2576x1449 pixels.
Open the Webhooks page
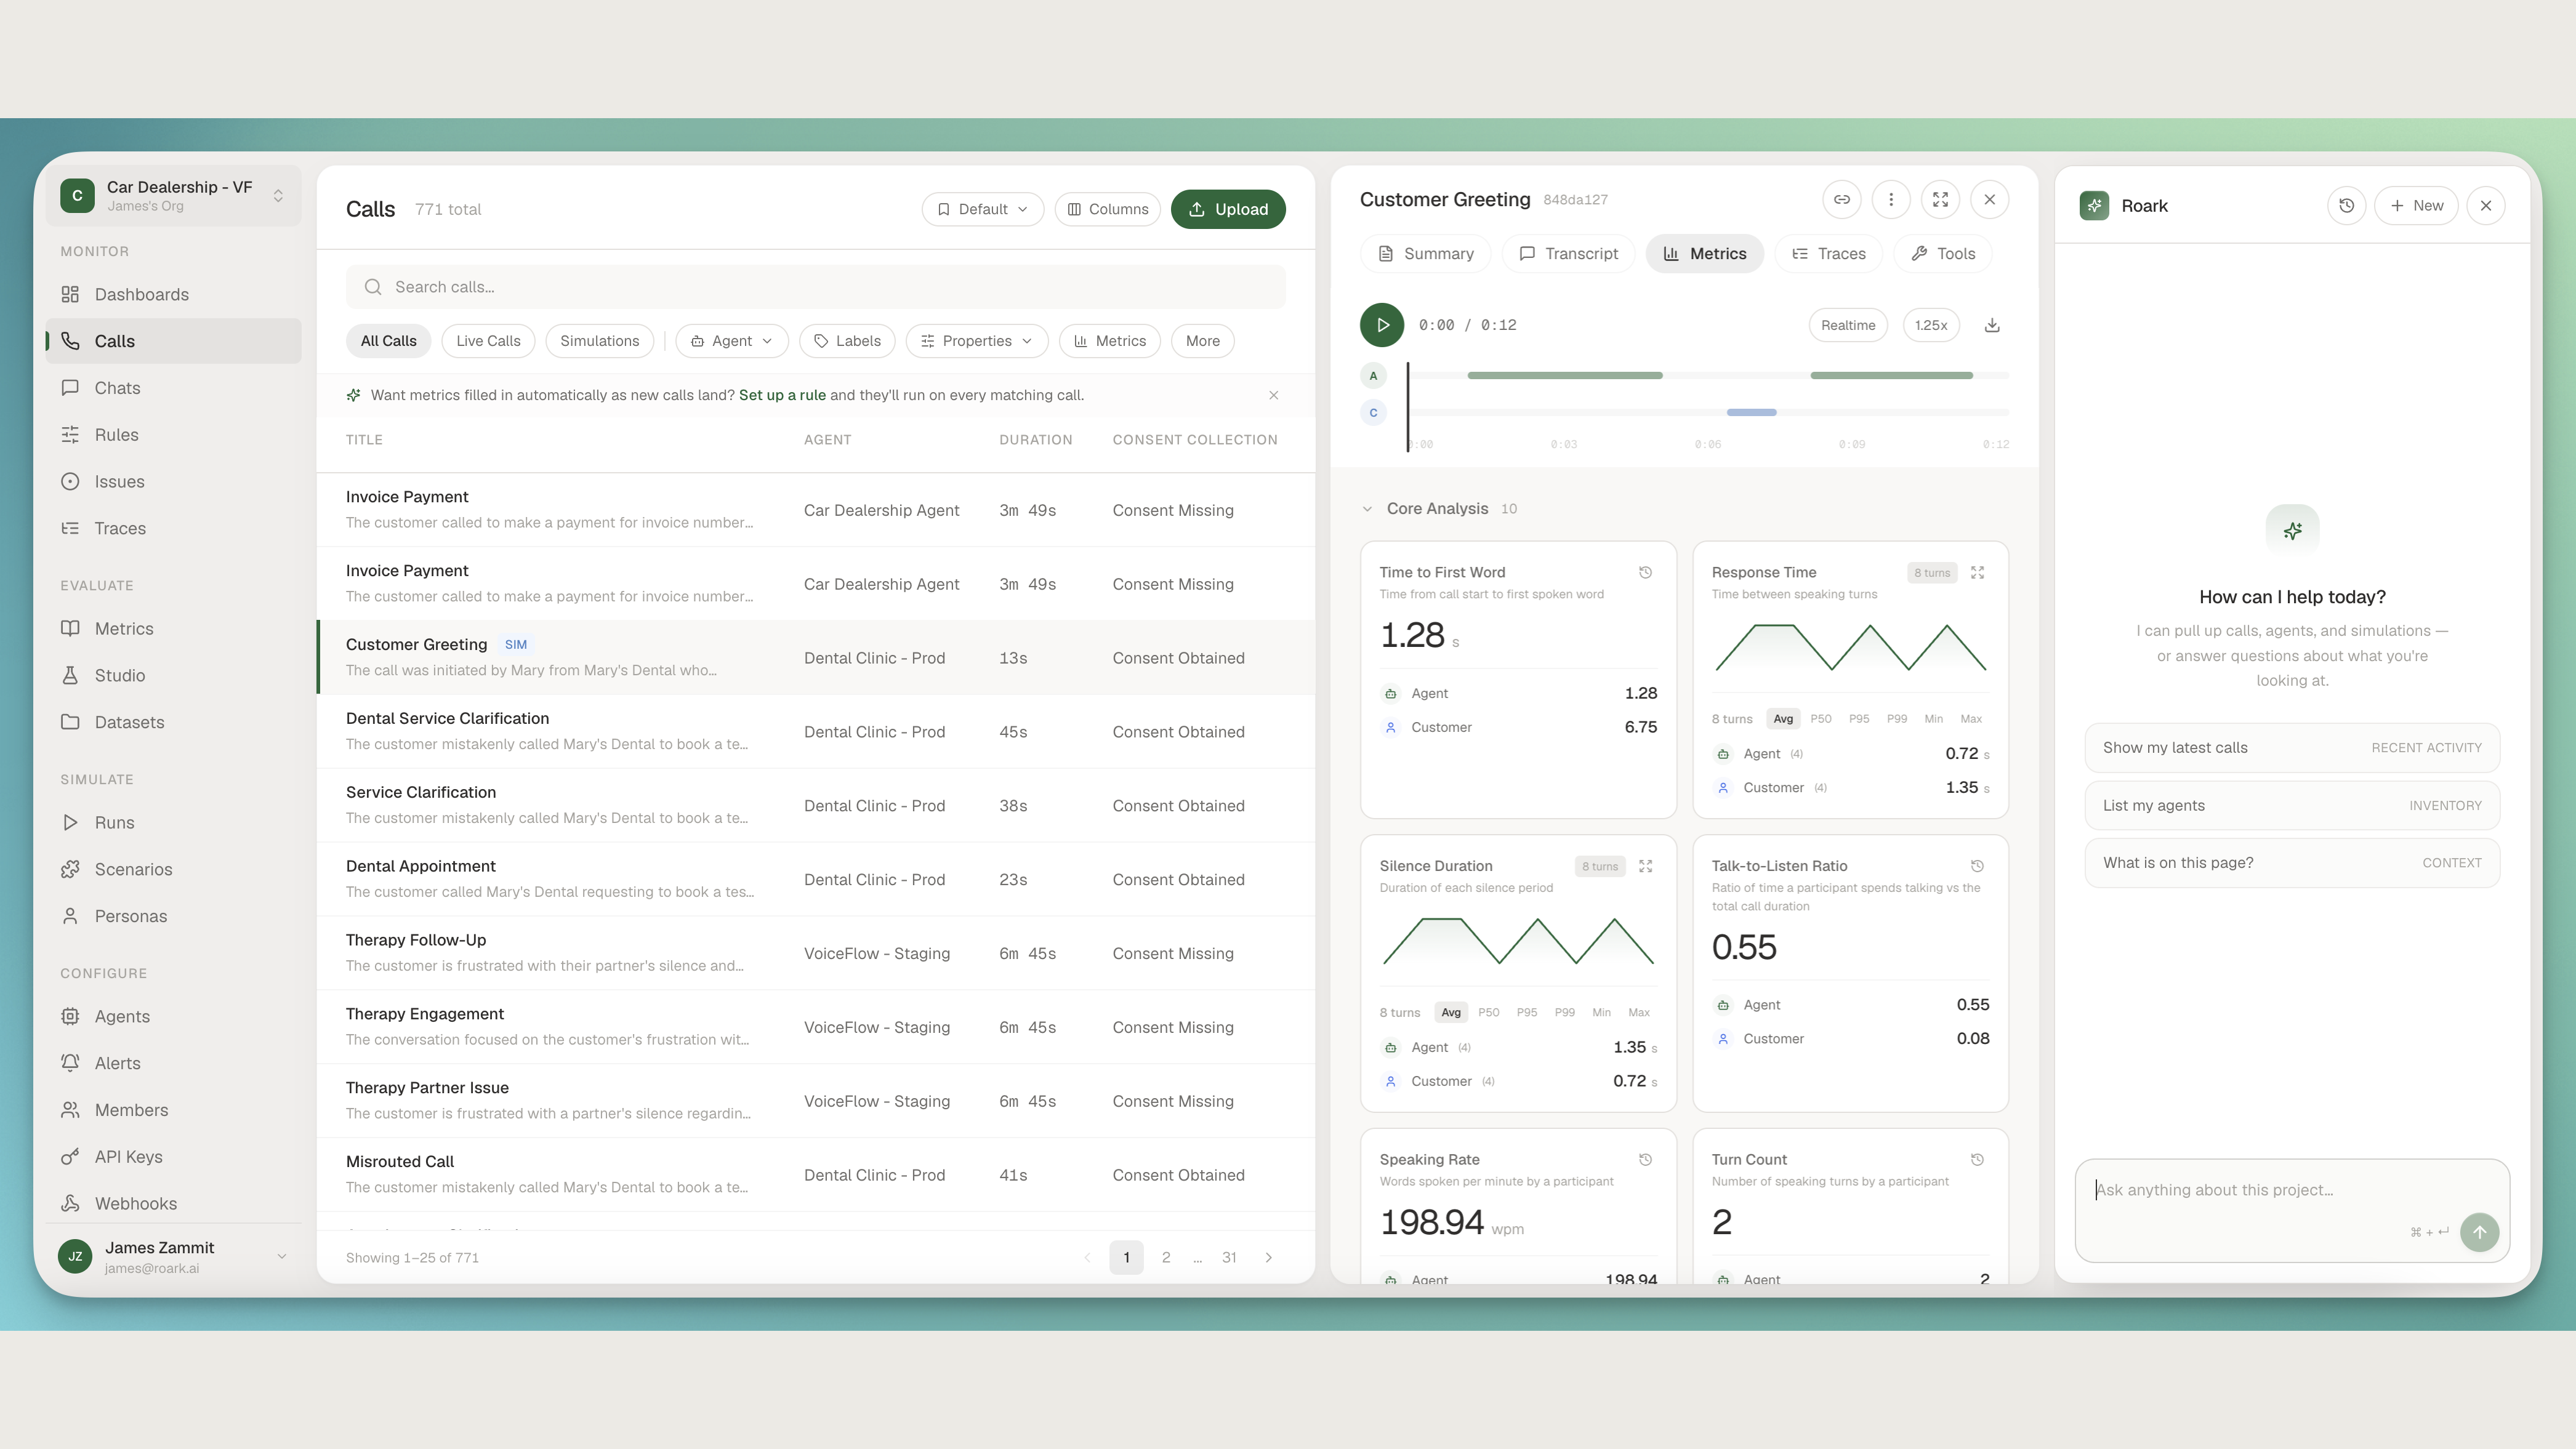(x=173, y=1203)
